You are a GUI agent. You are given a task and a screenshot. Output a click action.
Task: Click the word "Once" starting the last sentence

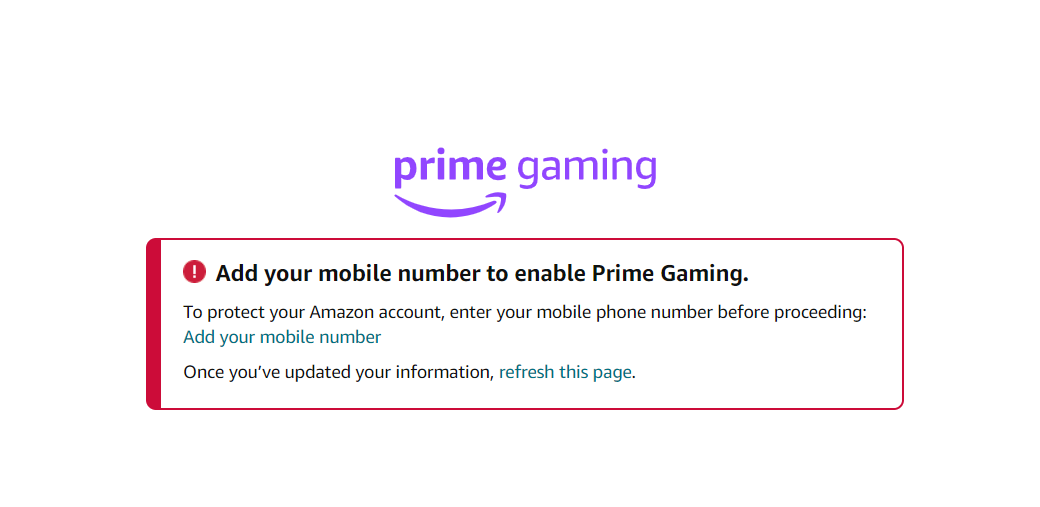click(x=202, y=372)
